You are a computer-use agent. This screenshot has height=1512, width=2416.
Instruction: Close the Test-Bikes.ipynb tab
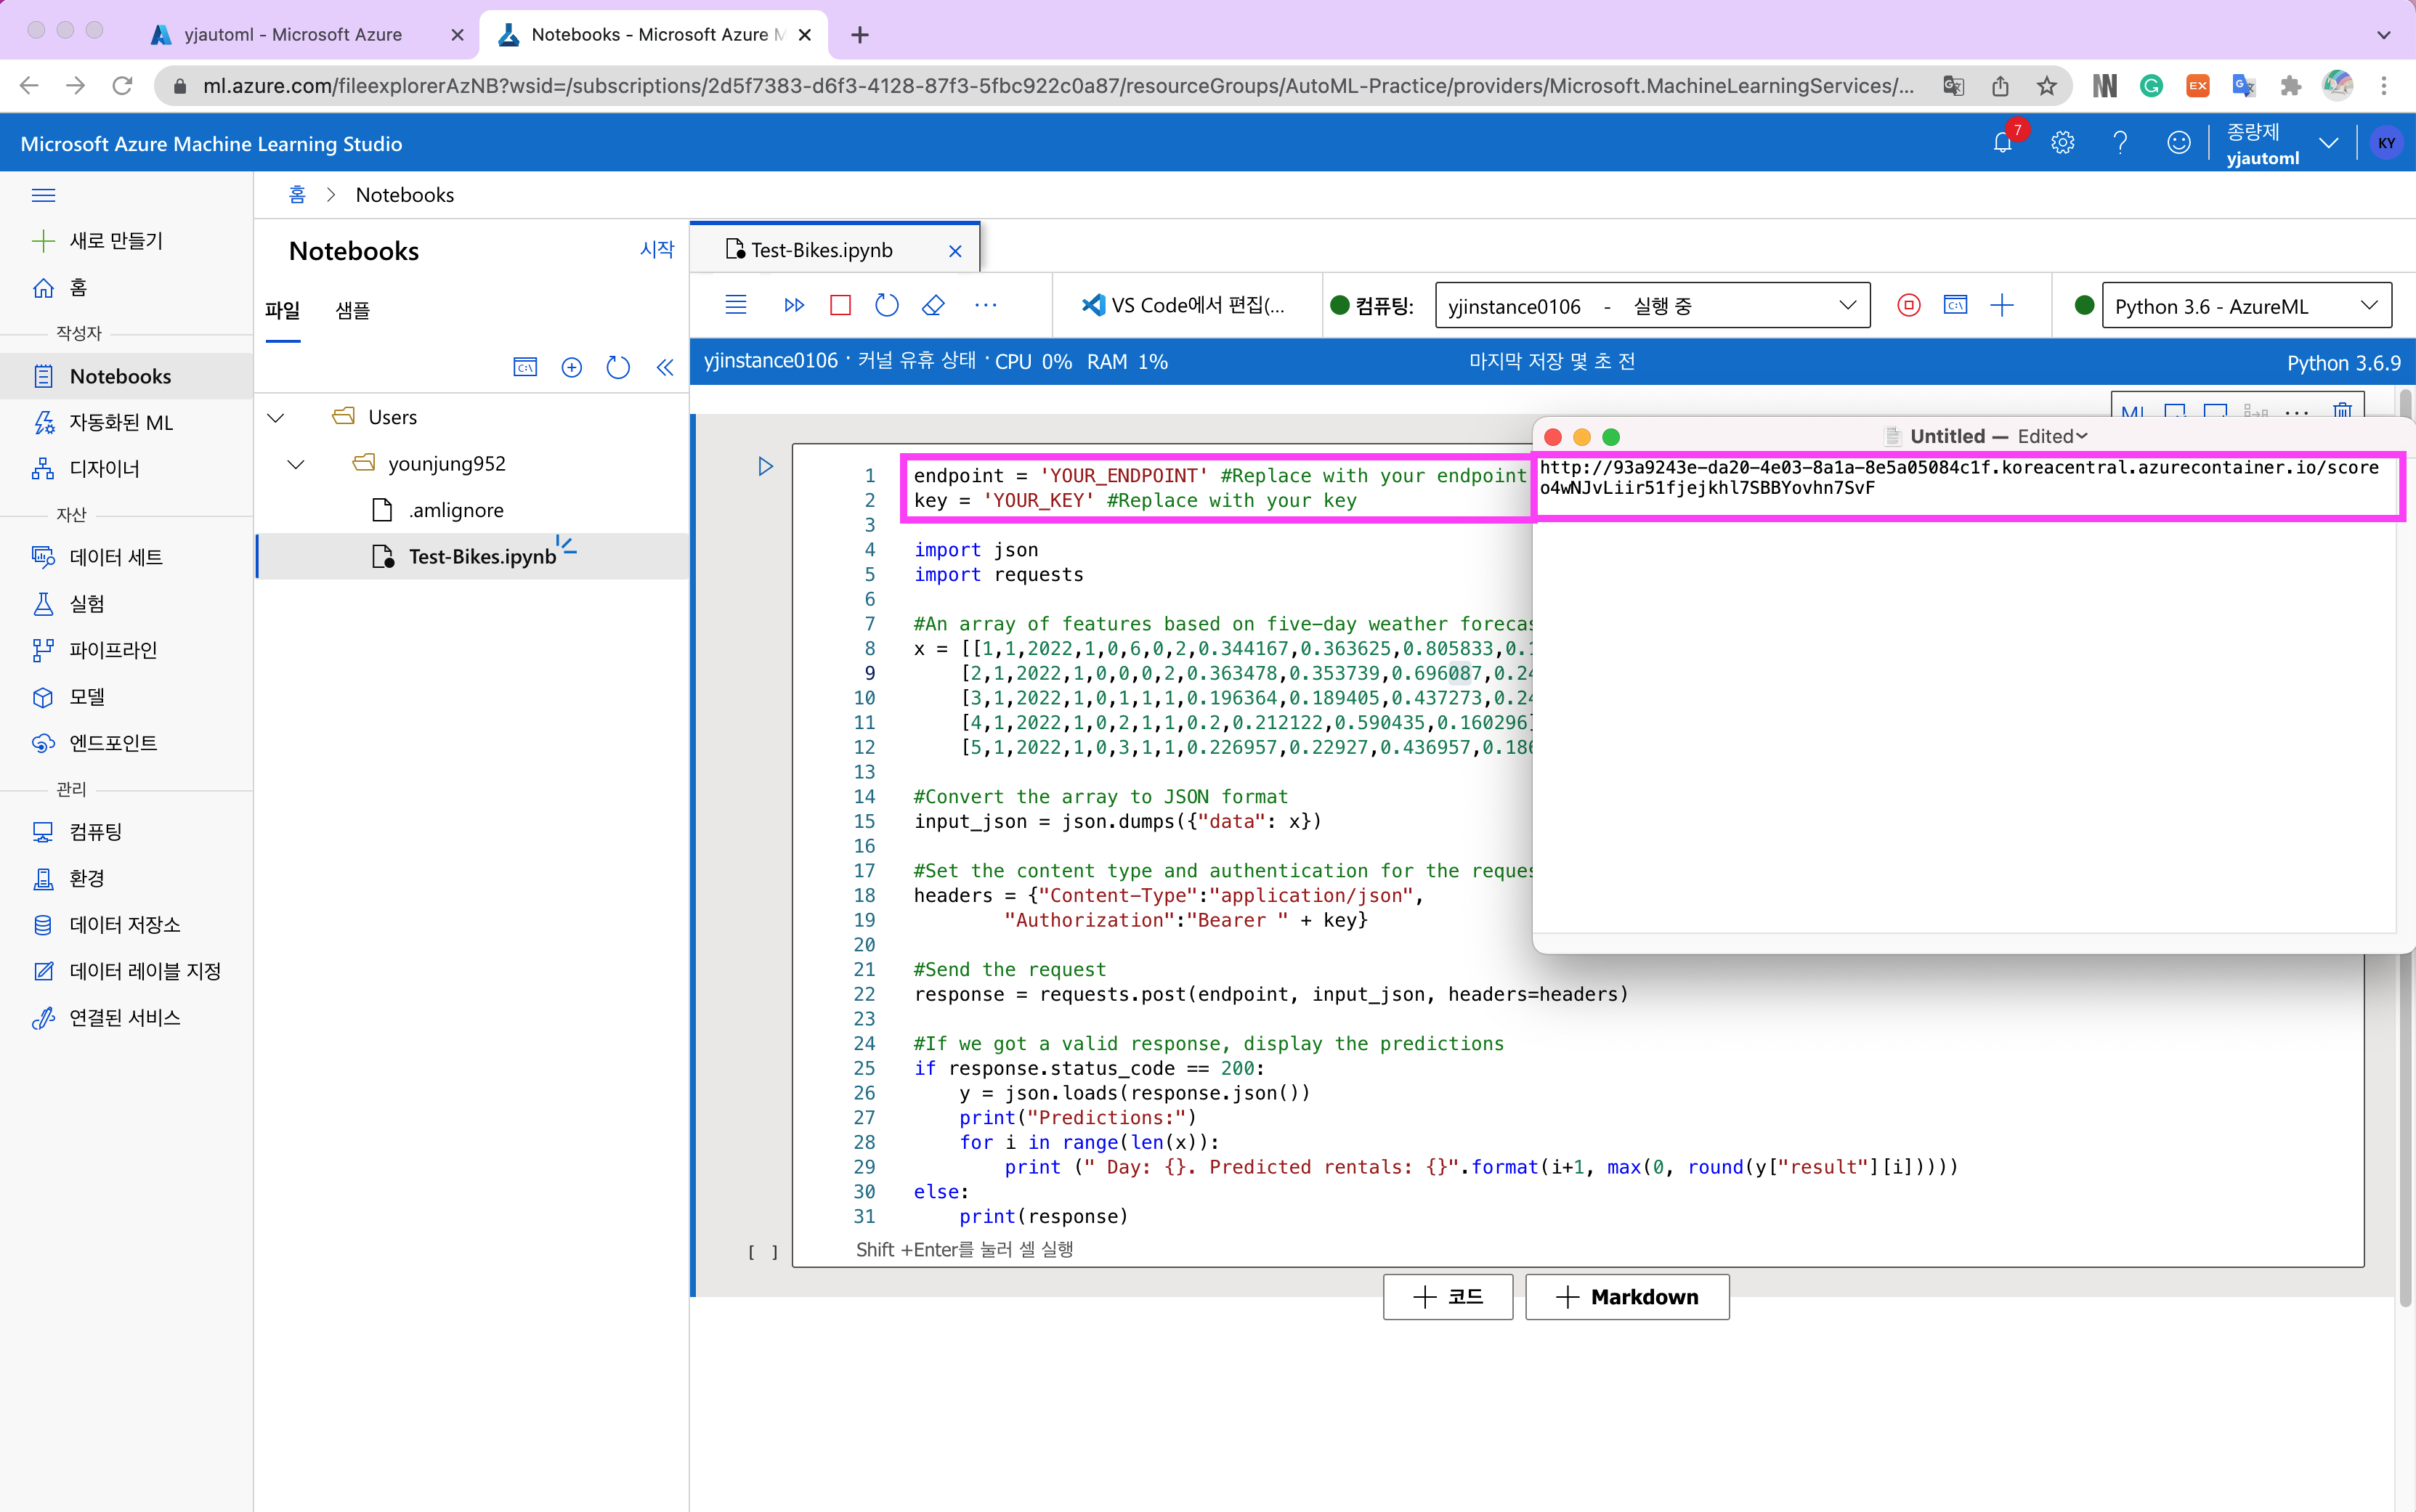955,251
